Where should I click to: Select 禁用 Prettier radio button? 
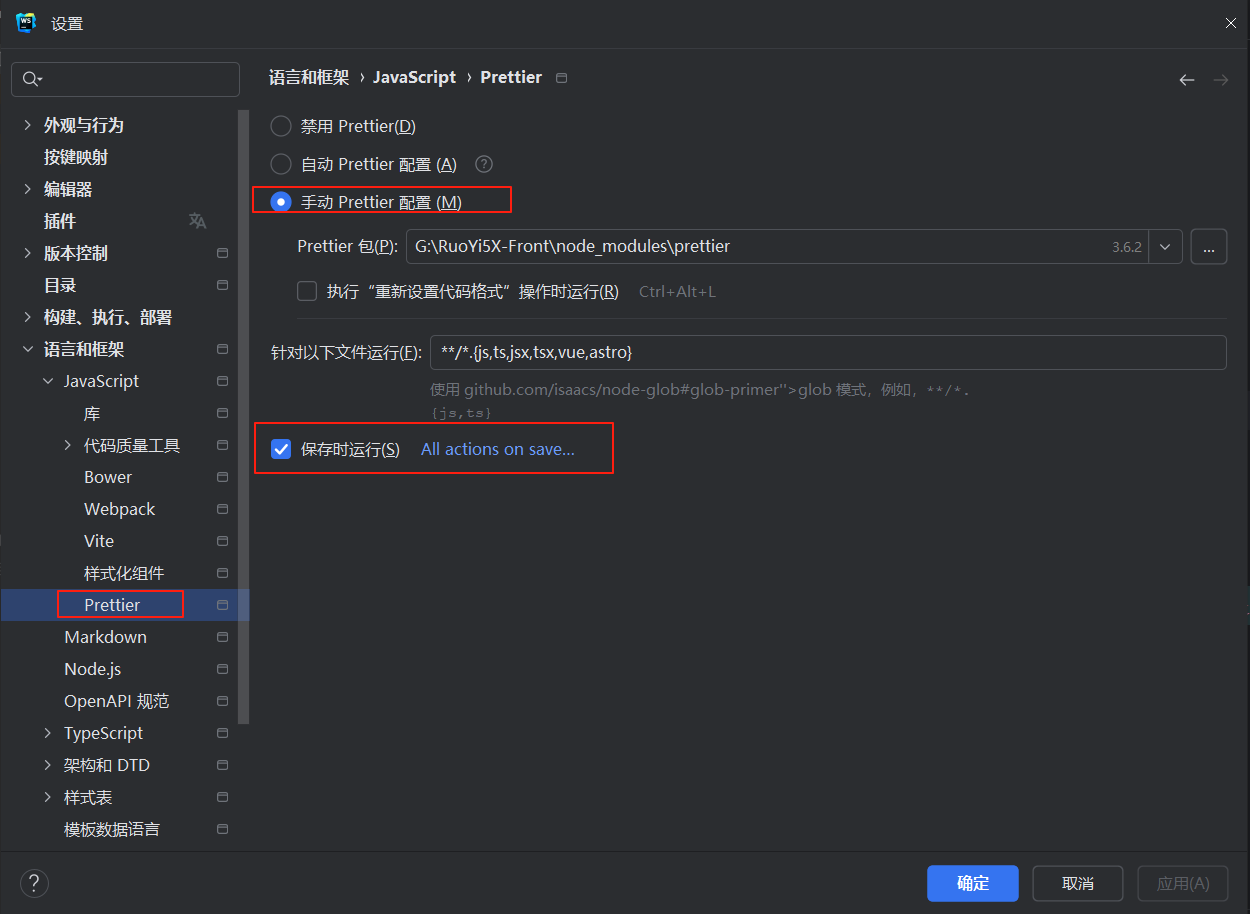(x=281, y=126)
